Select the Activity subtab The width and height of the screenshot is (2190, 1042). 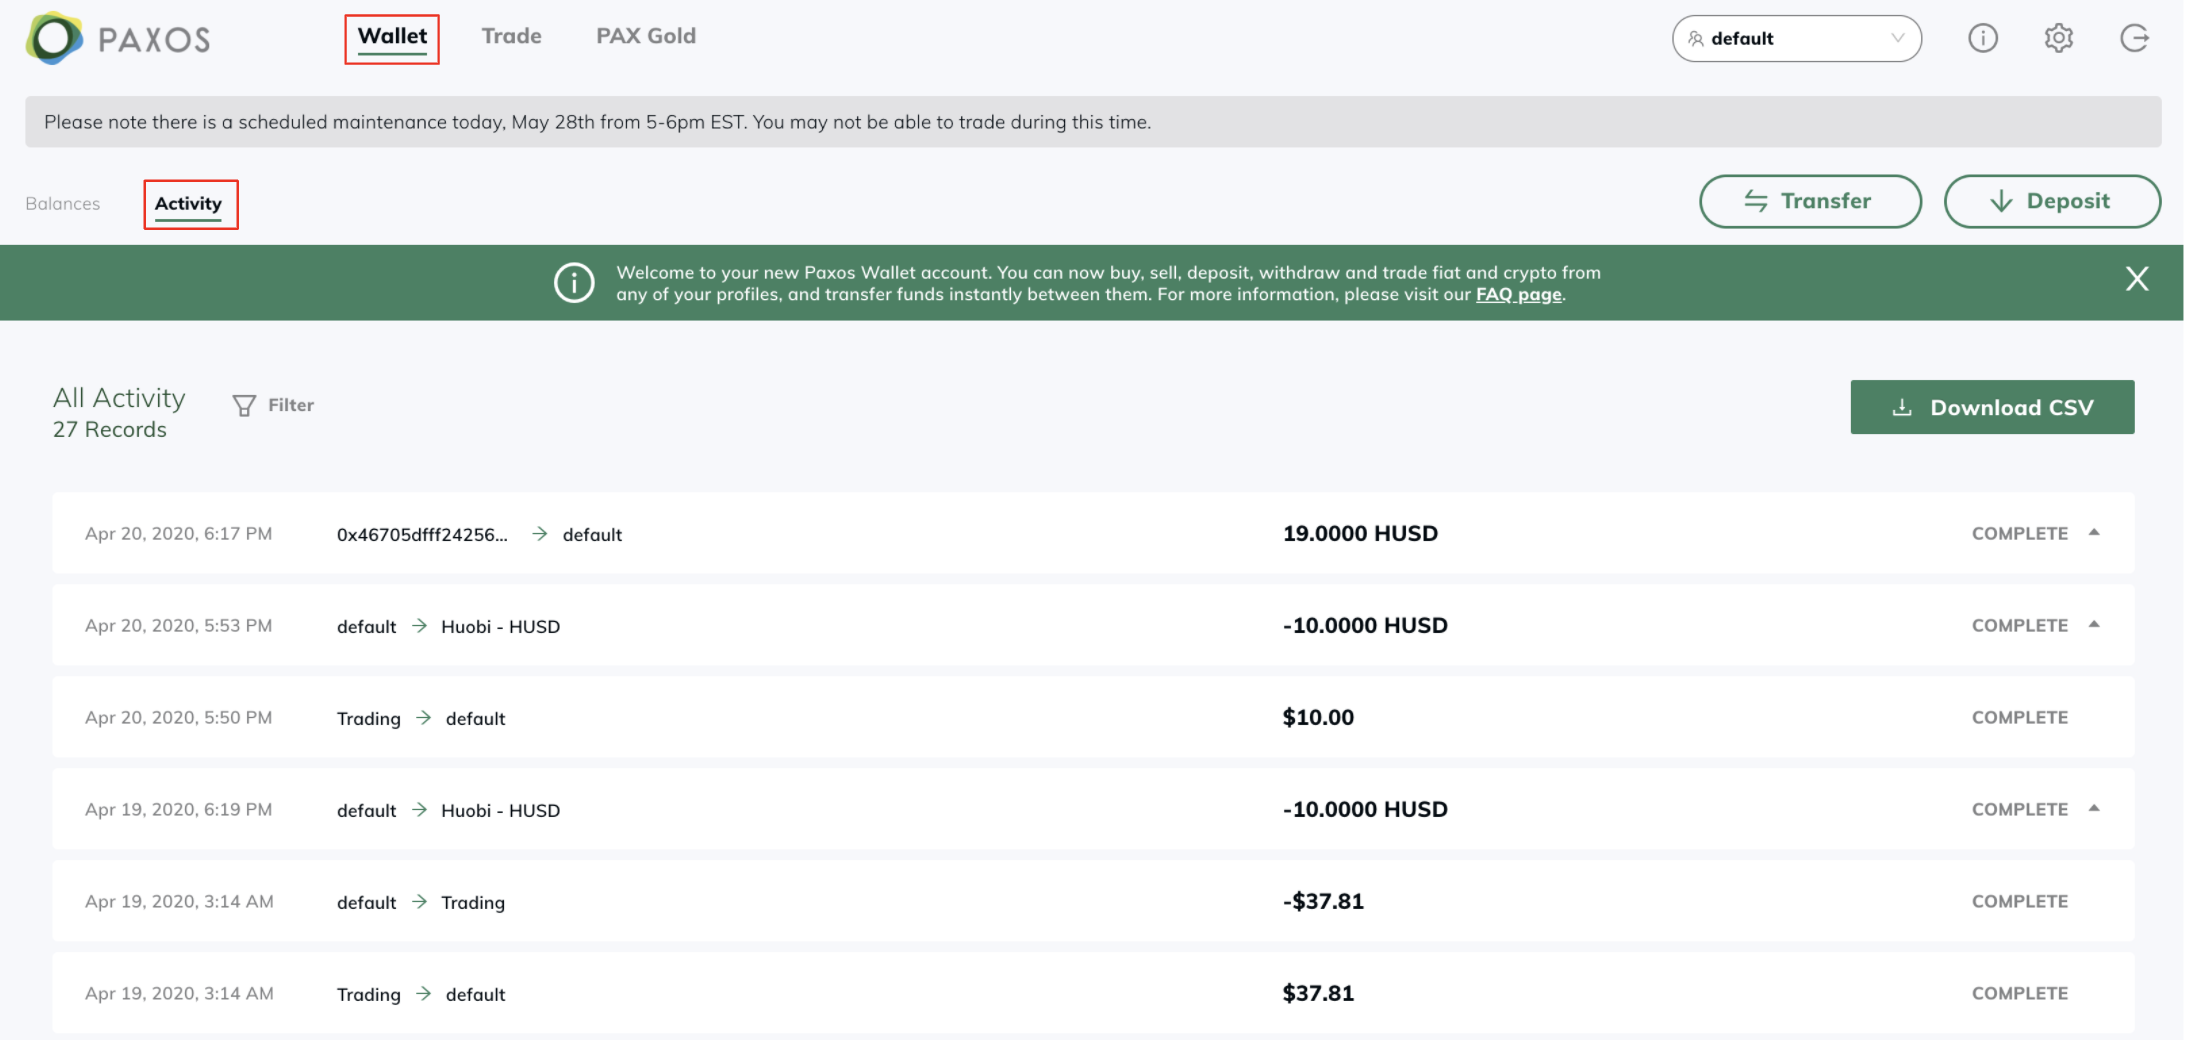pyautogui.click(x=188, y=204)
